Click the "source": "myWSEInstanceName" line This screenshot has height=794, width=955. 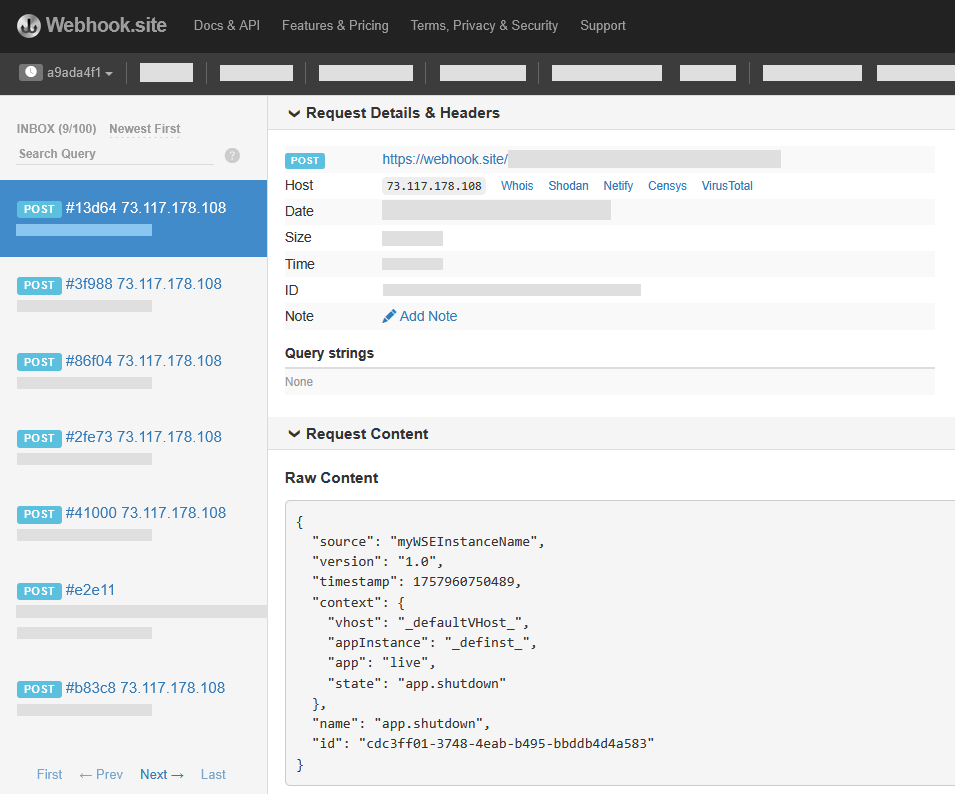pos(428,541)
